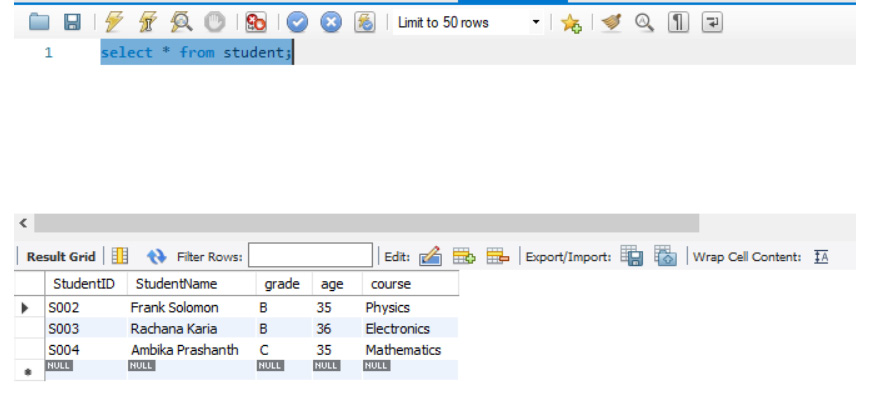Click NULL cell under course
The height and width of the screenshot is (418, 870).
[x=410, y=370]
